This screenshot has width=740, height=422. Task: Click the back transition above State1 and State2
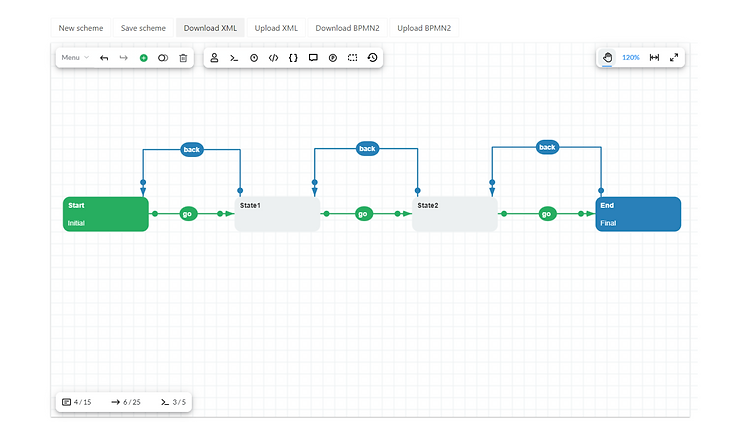(367, 149)
